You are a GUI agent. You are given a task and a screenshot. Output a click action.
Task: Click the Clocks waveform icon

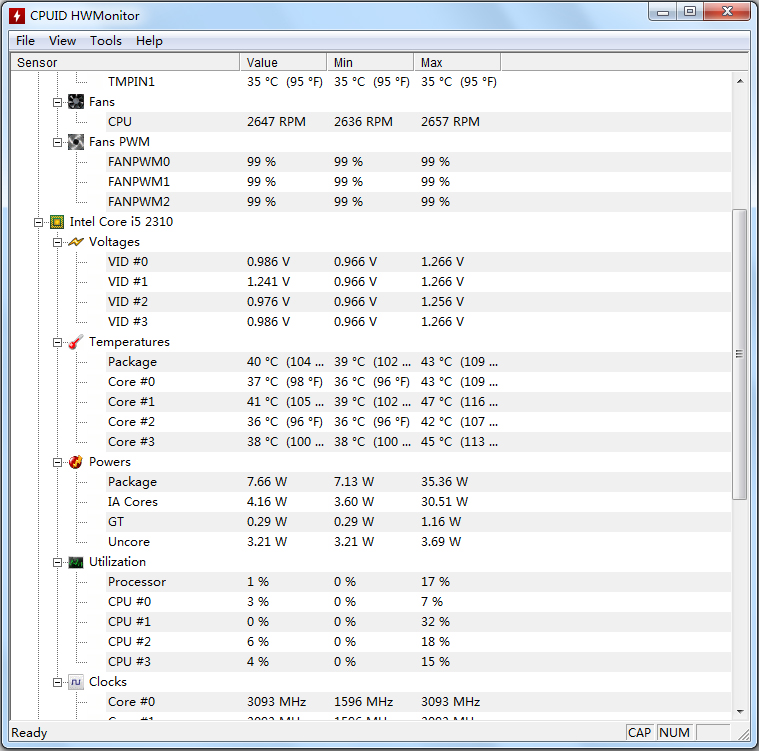[76, 682]
